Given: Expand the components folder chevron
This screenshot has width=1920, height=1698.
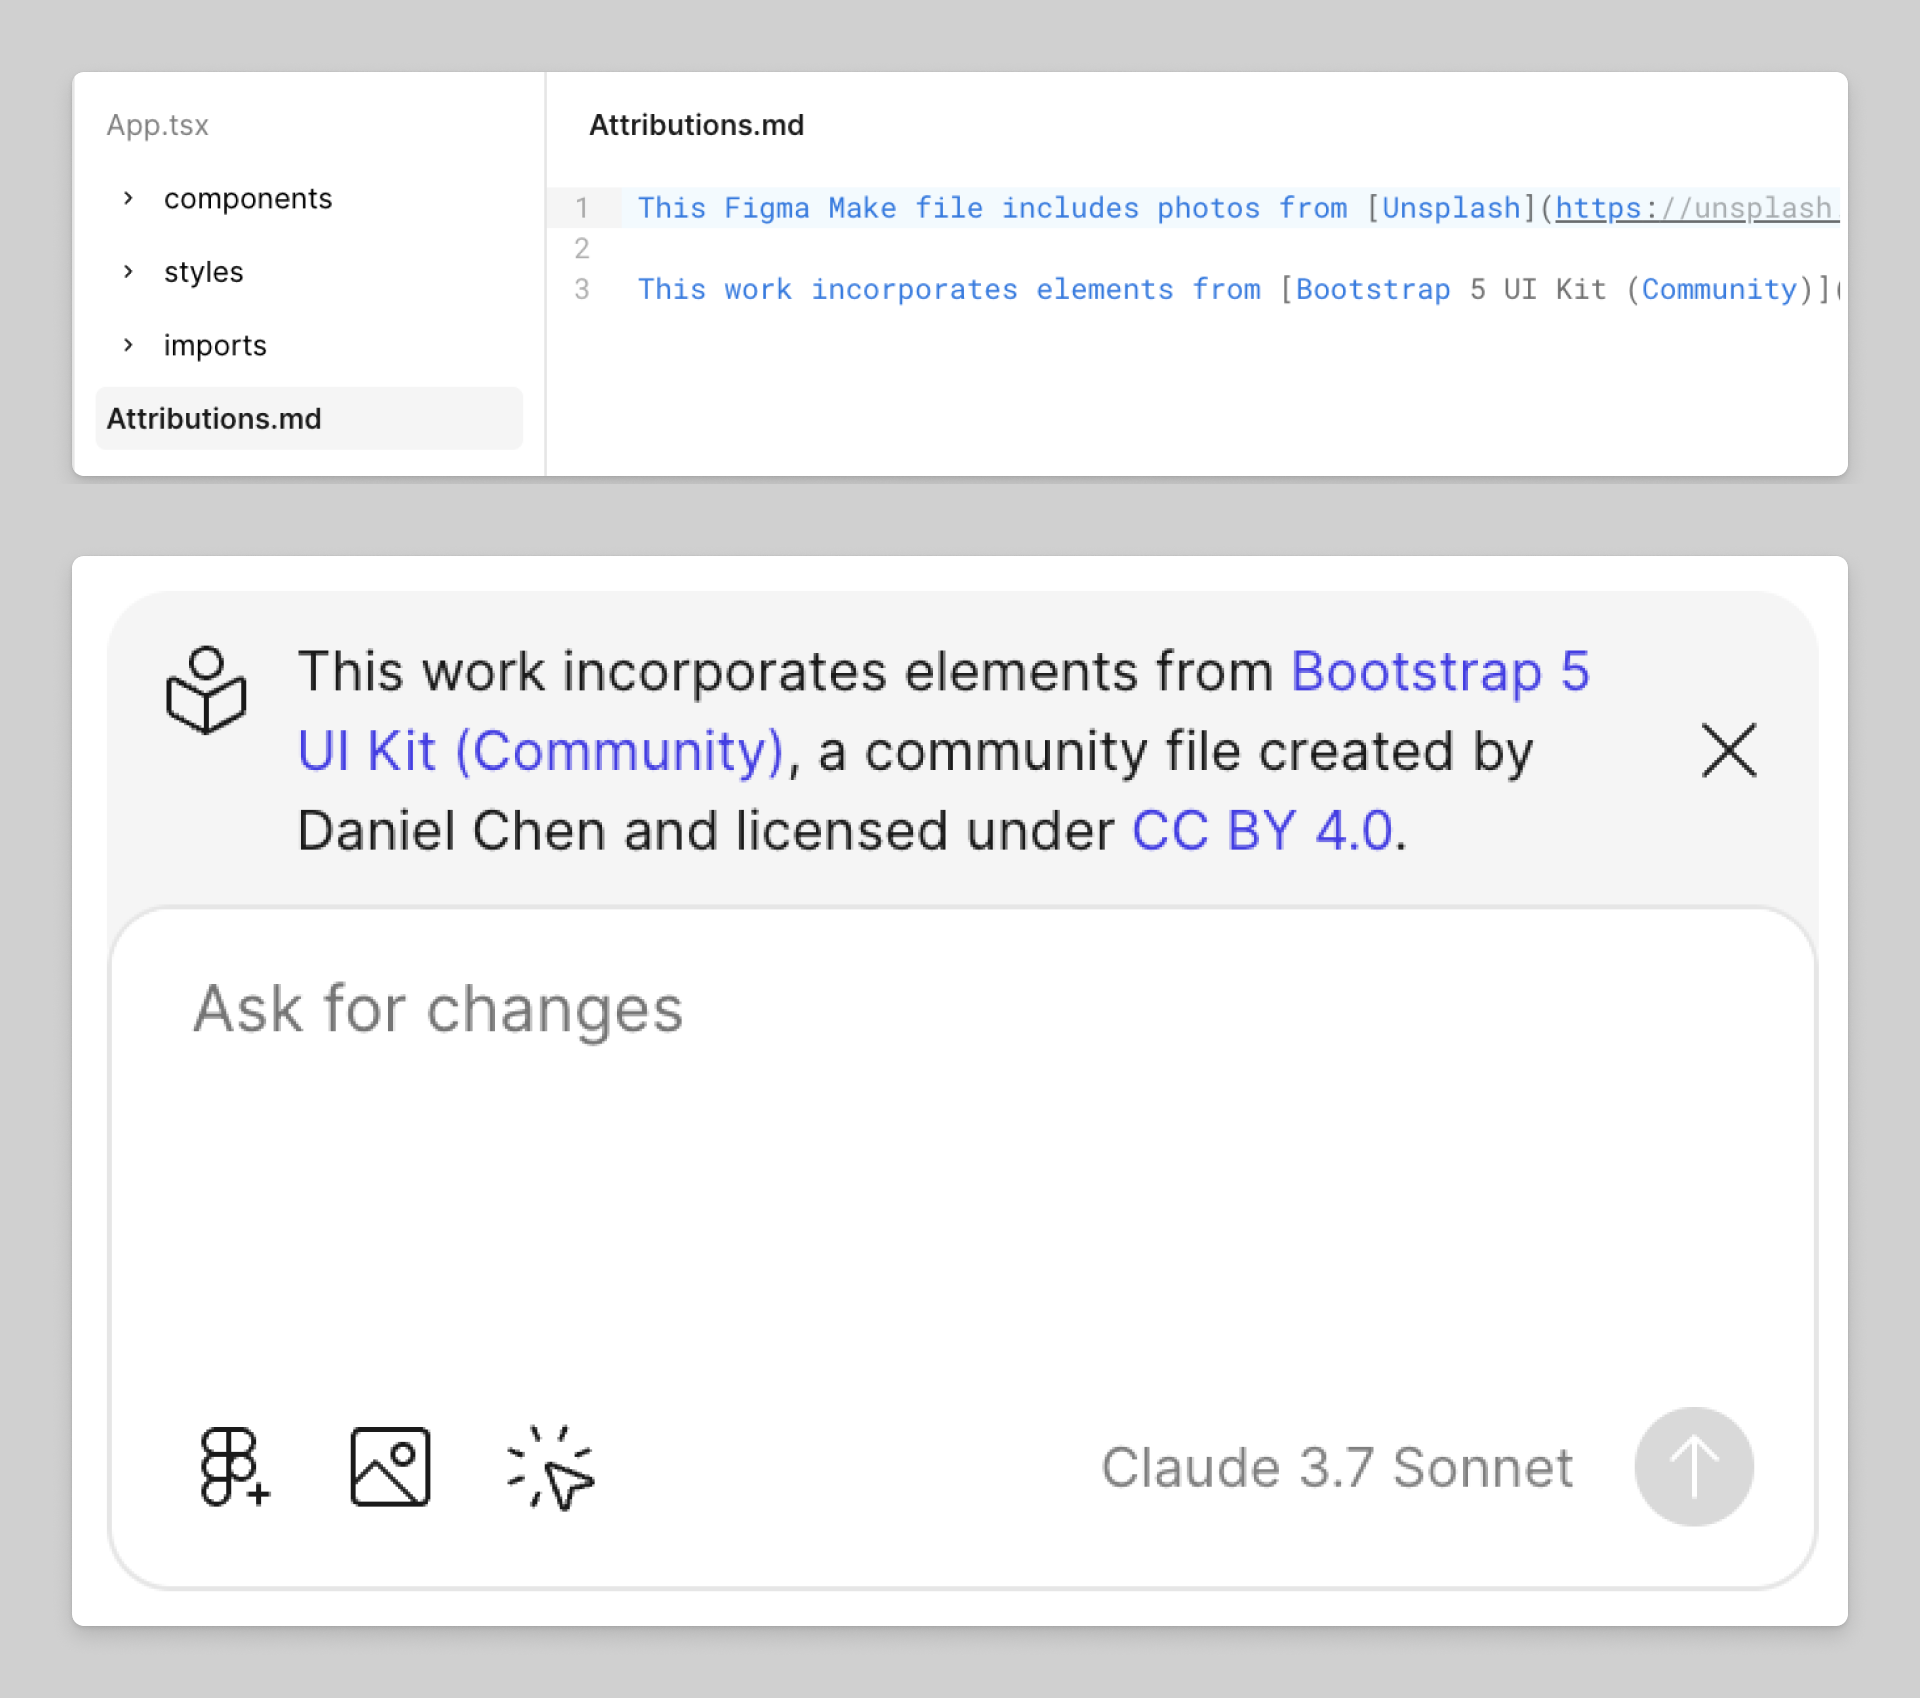Looking at the screenshot, I should click(x=128, y=198).
